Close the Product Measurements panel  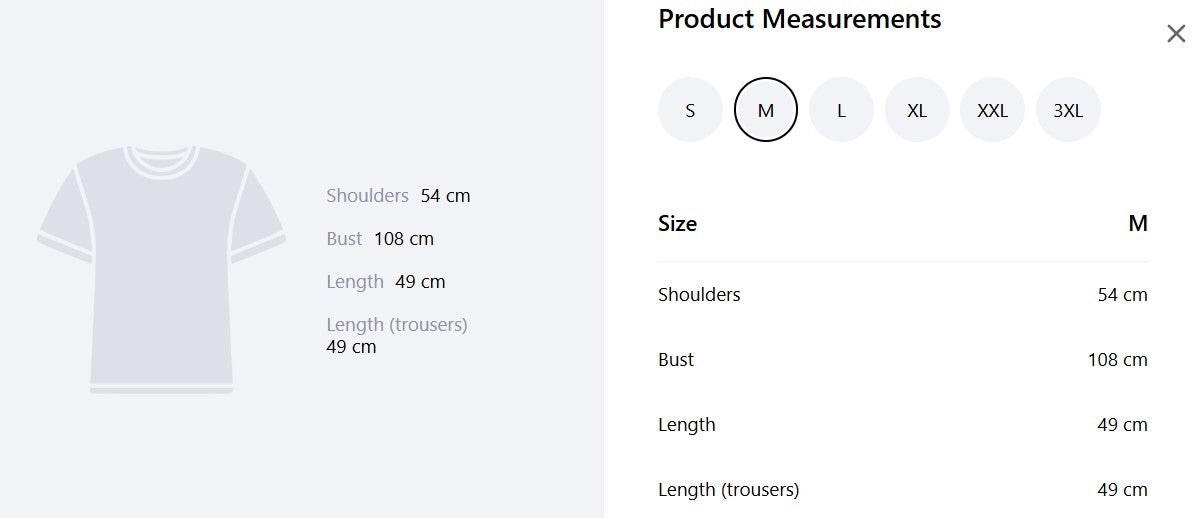click(1176, 34)
